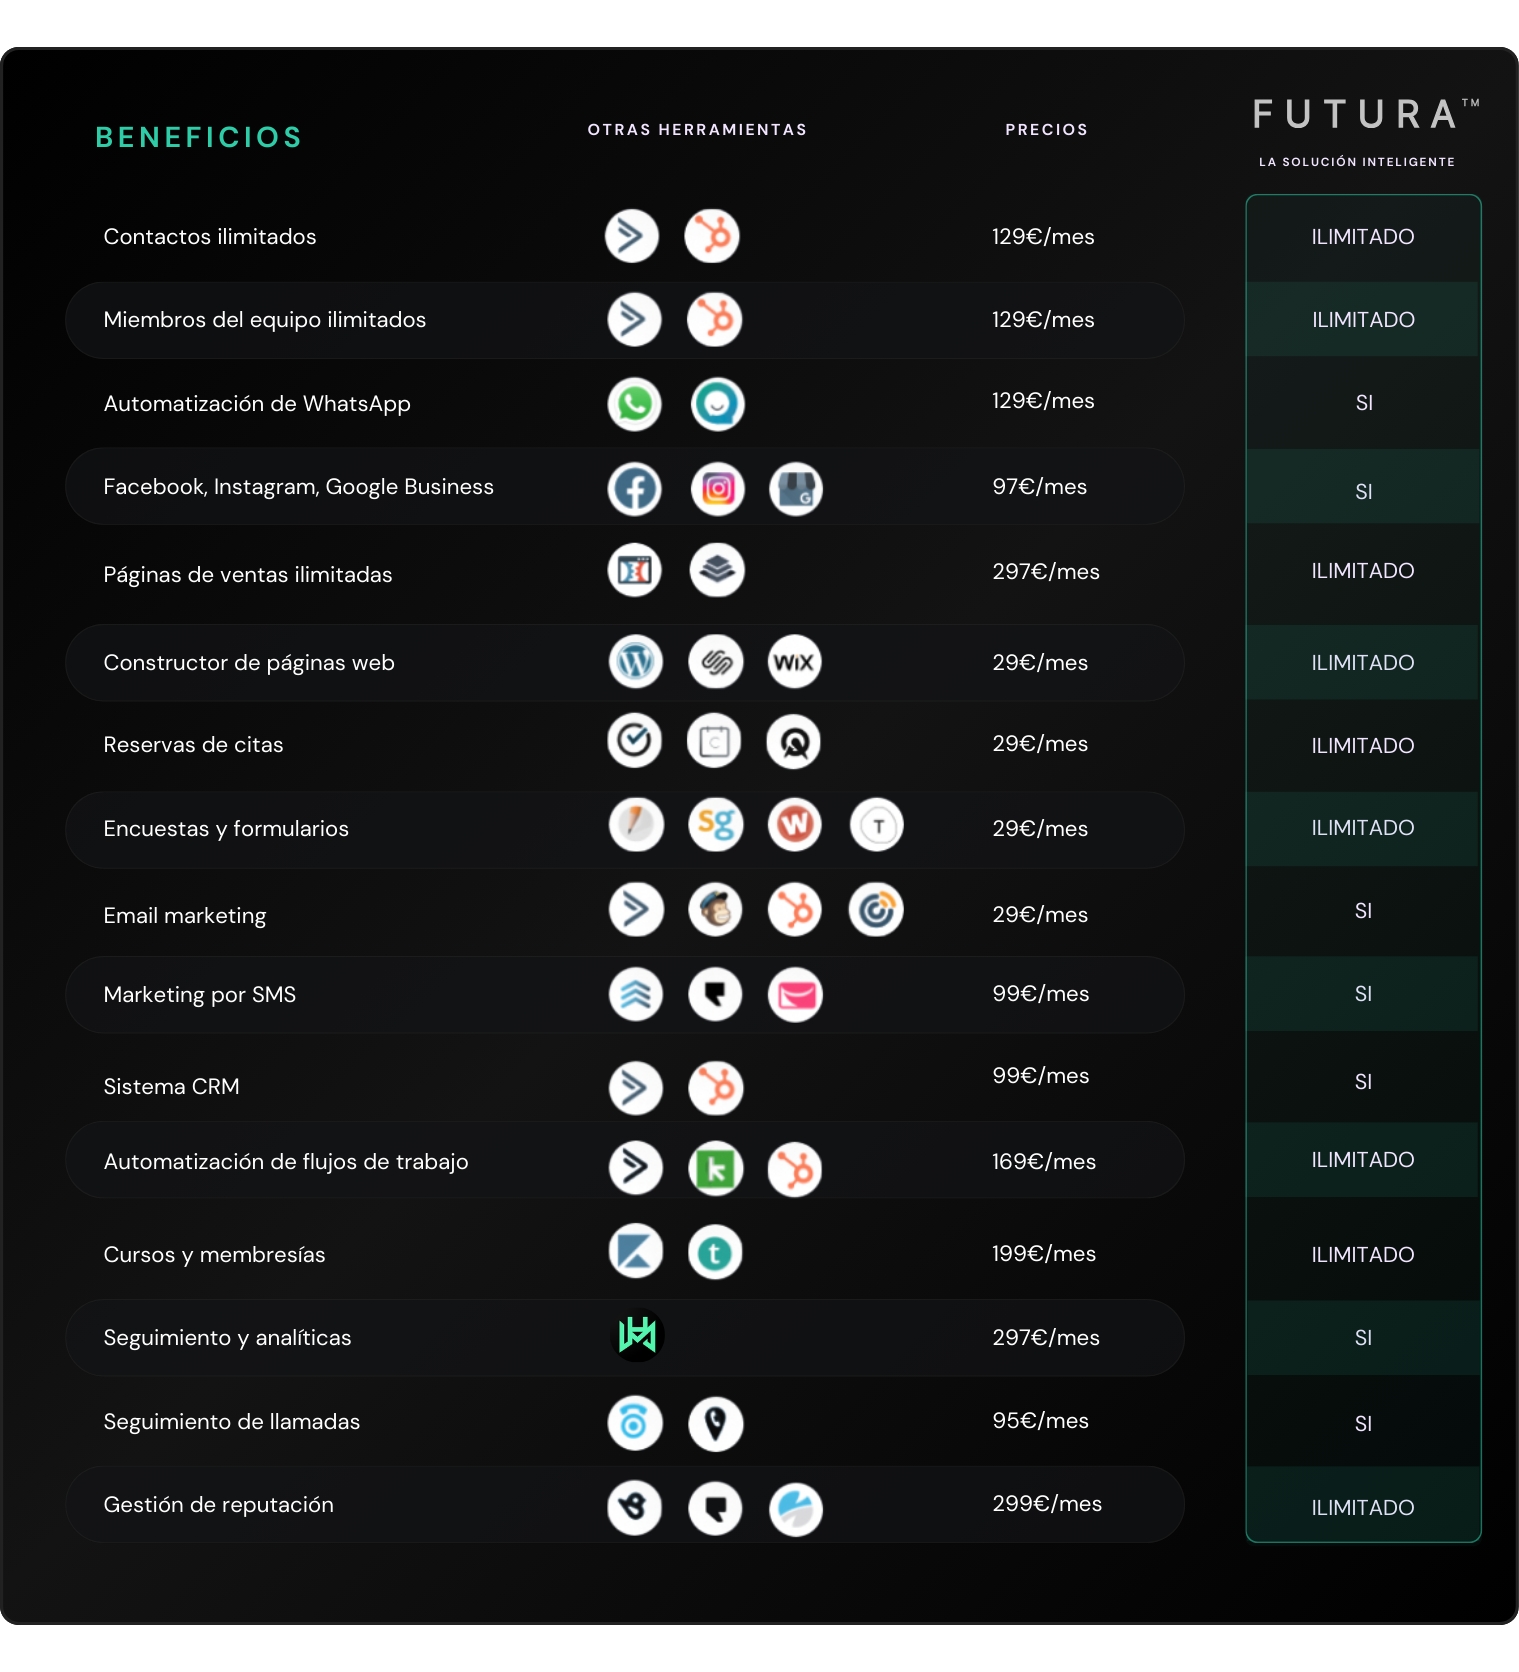Click the HubSpot icon in the Sistema CRM row
1519x1672 pixels.
tap(715, 1088)
